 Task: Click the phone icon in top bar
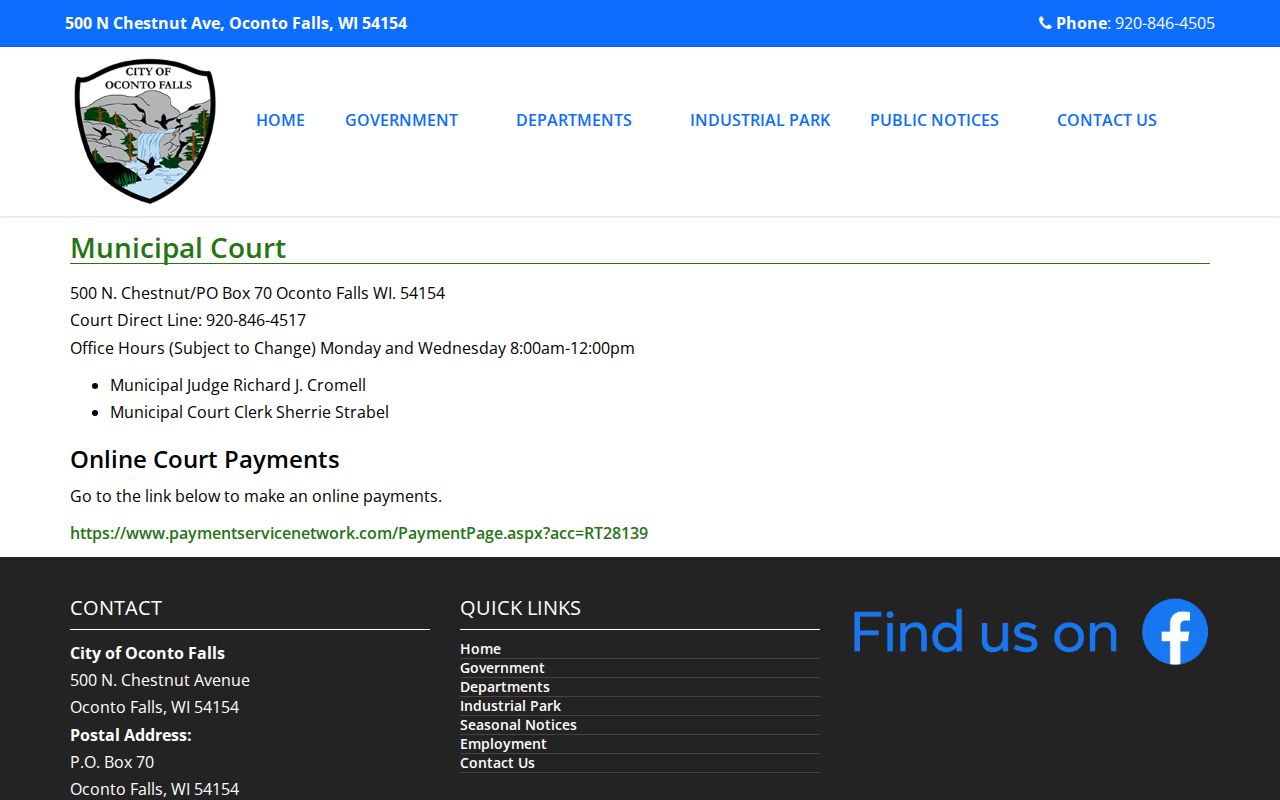point(1045,23)
